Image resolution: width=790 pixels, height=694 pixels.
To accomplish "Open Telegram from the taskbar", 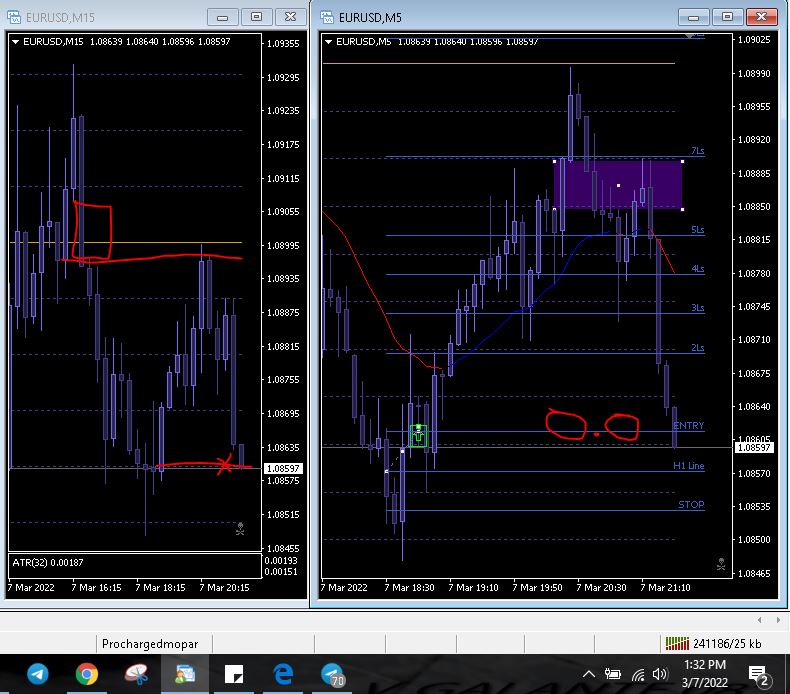I will coord(38,674).
